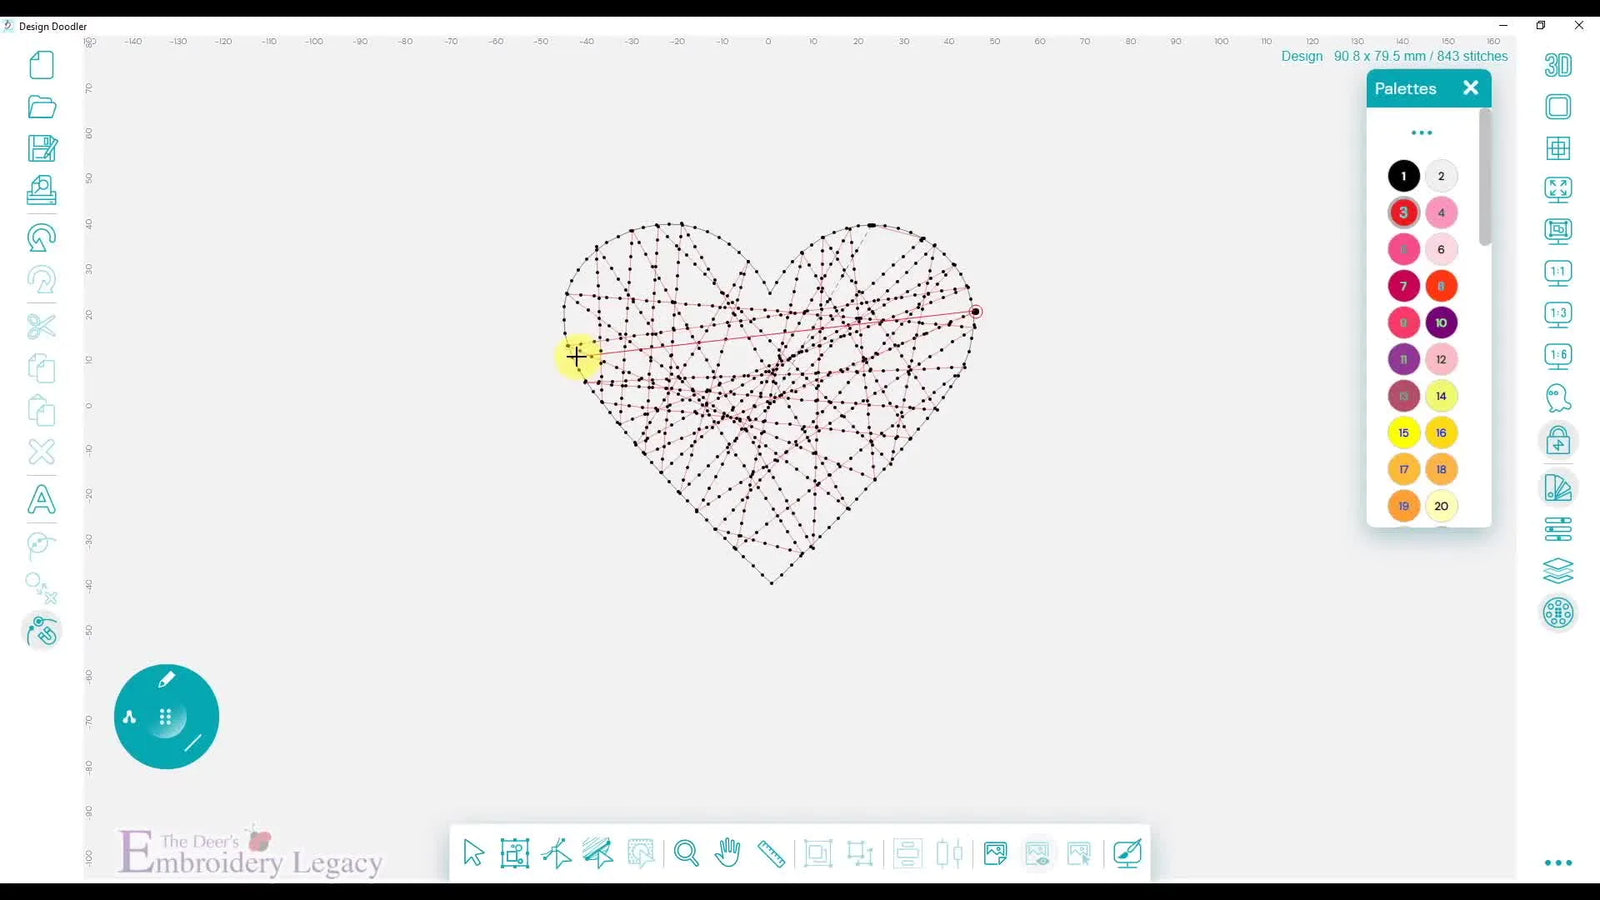The height and width of the screenshot is (900, 1600).
Task: Pick pale yellow color 20
Action: click(1441, 506)
